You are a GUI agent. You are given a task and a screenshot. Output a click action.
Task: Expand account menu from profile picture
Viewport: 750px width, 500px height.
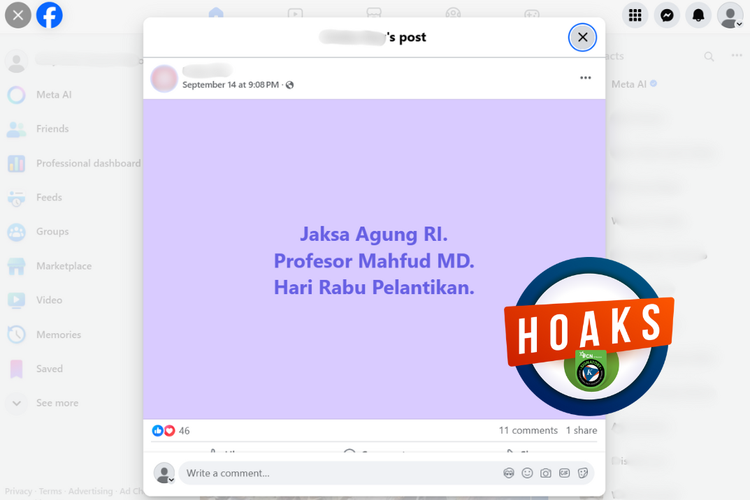point(730,16)
